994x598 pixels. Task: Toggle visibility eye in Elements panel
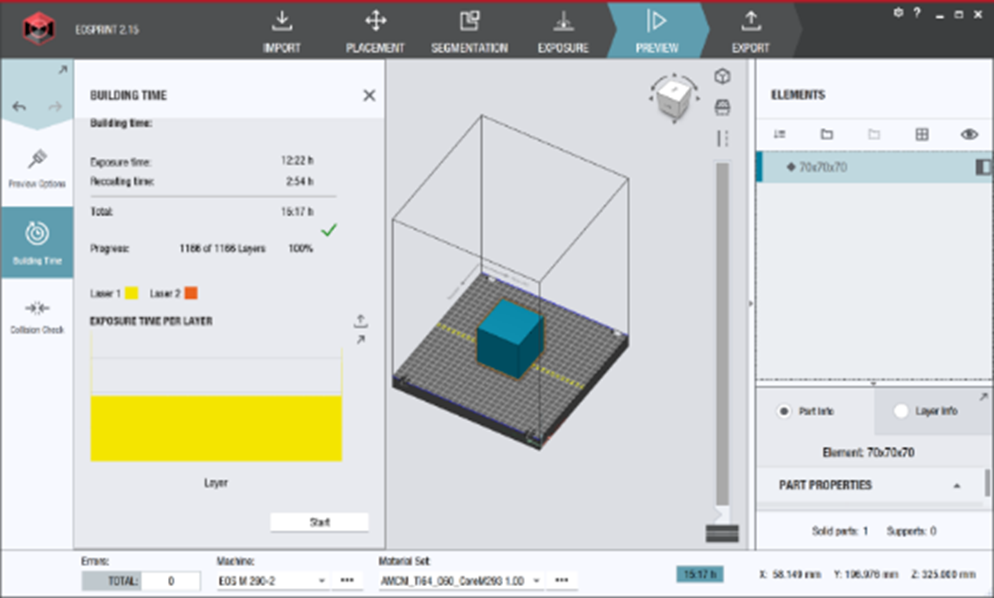coord(968,134)
